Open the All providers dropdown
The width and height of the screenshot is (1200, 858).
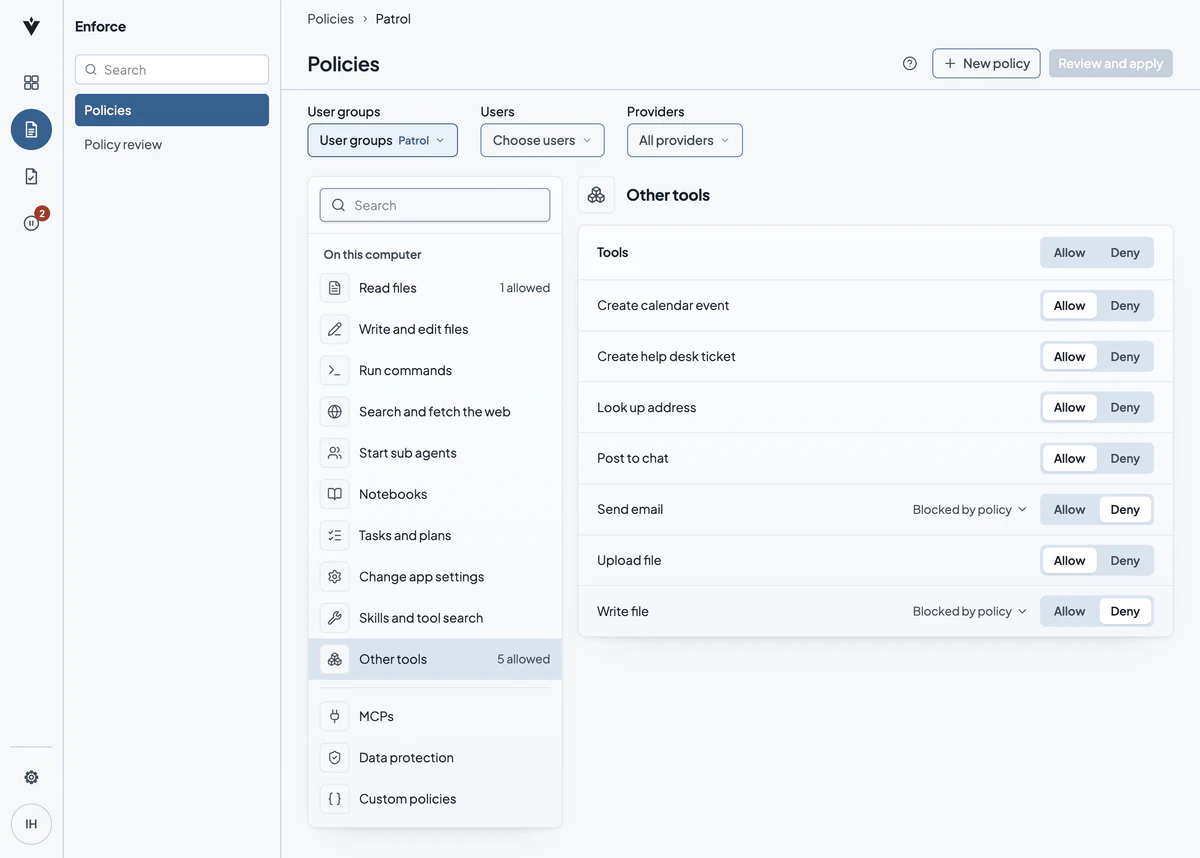(x=685, y=140)
